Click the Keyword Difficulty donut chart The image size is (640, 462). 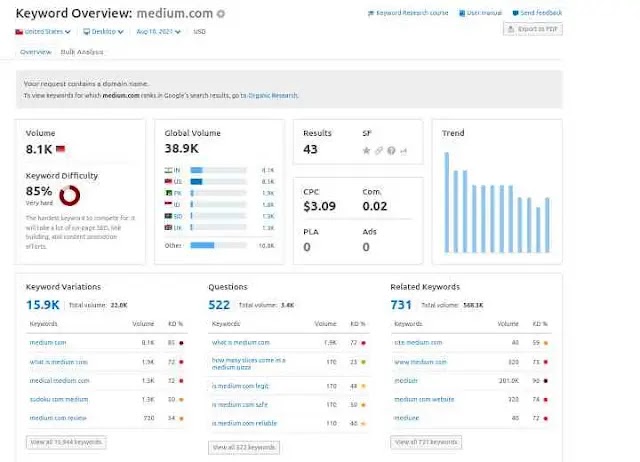tap(70, 195)
